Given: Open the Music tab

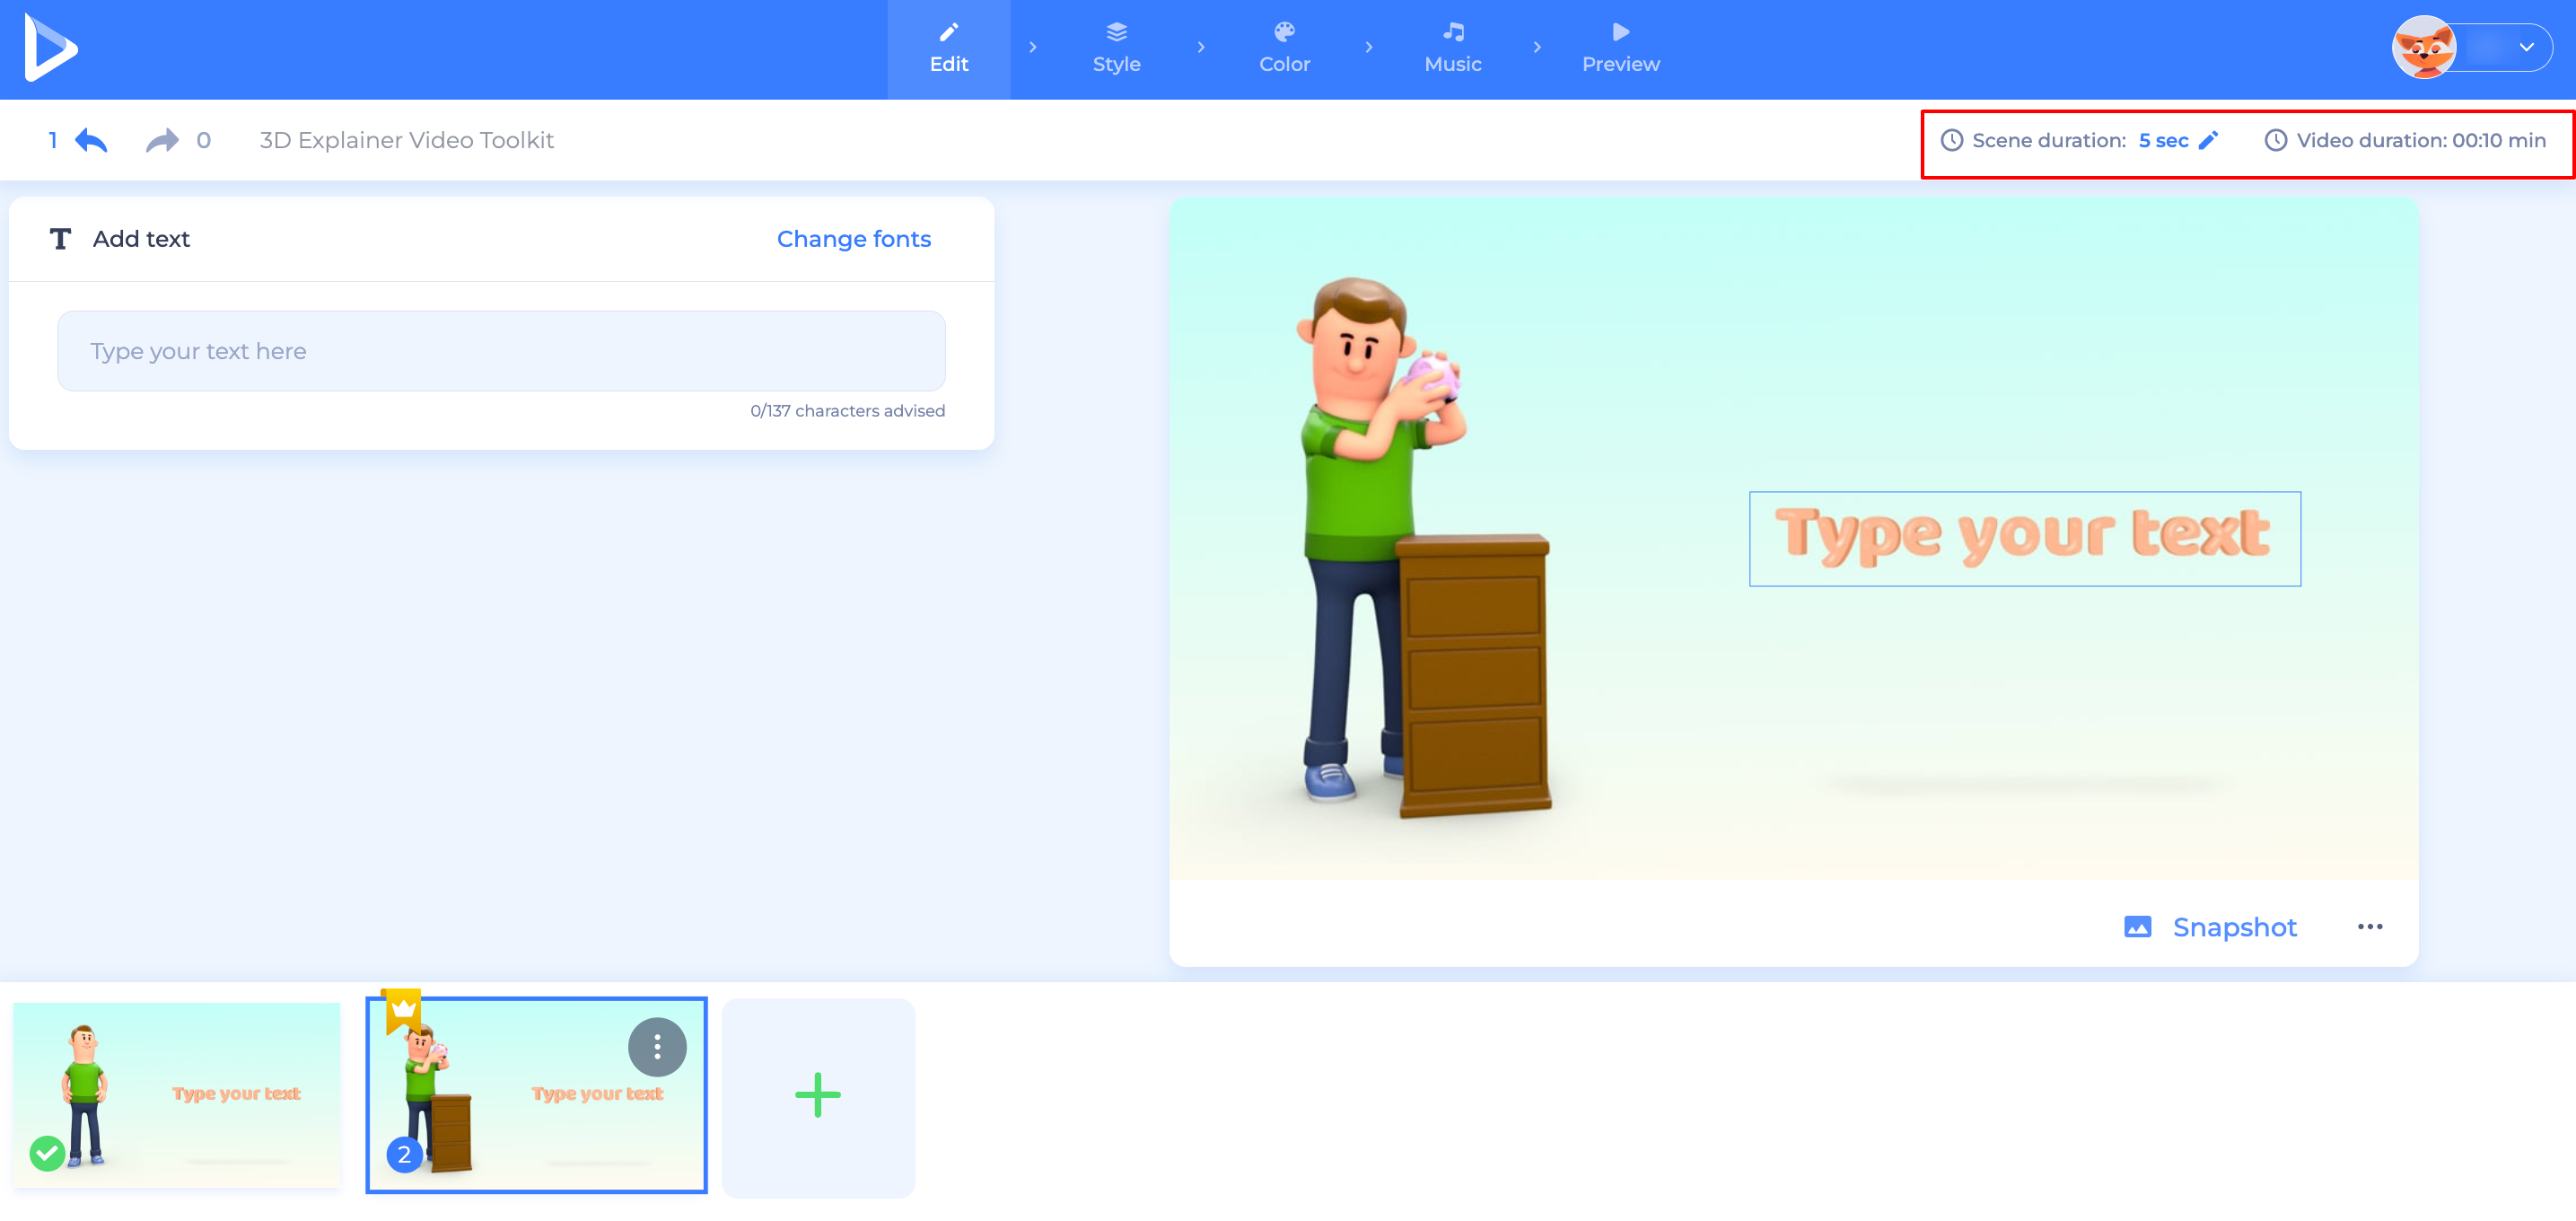Looking at the screenshot, I should [1452, 48].
